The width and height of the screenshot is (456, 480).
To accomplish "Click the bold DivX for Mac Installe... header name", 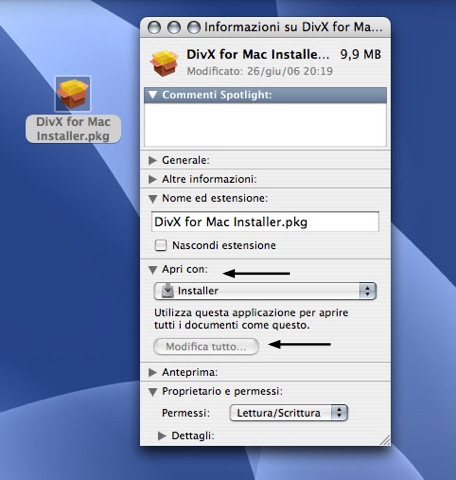I will point(258,55).
